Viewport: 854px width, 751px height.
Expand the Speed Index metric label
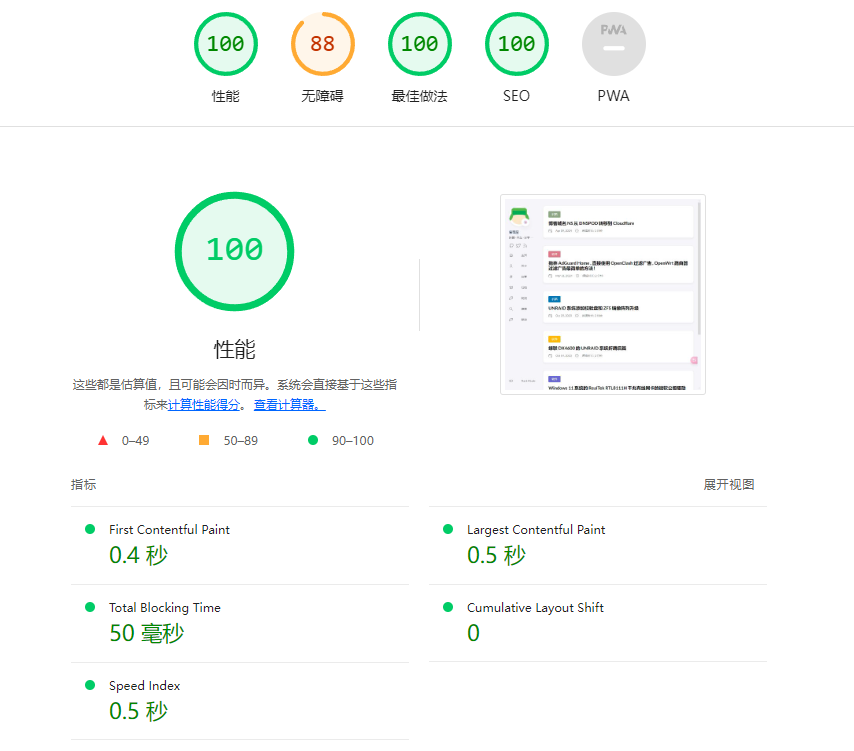(144, 685)
